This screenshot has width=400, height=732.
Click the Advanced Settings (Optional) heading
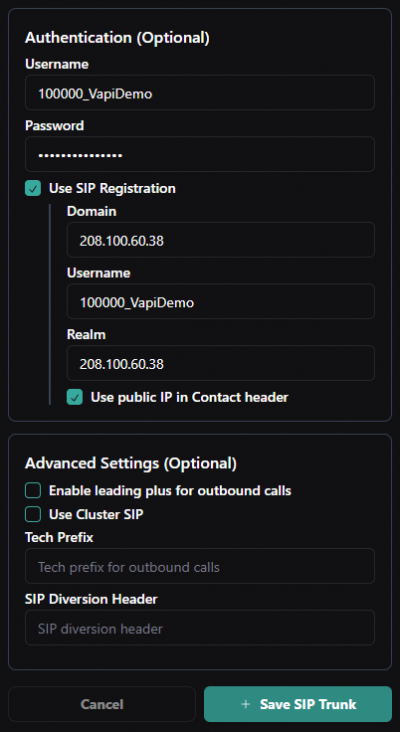(131, 464)
